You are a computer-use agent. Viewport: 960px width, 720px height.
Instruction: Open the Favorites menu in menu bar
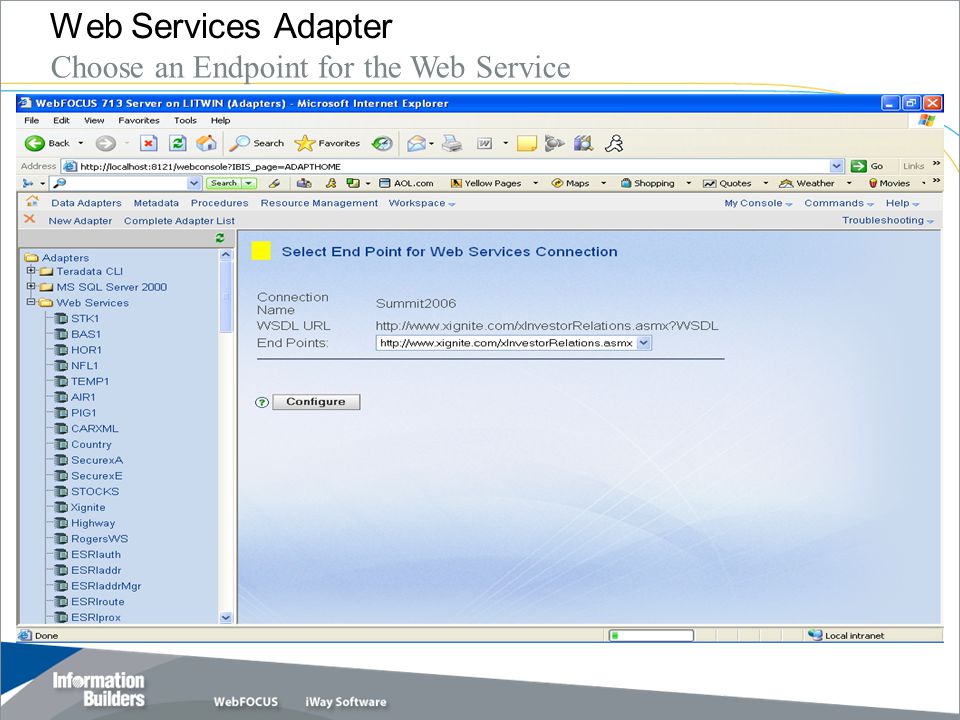coord(139,121)
